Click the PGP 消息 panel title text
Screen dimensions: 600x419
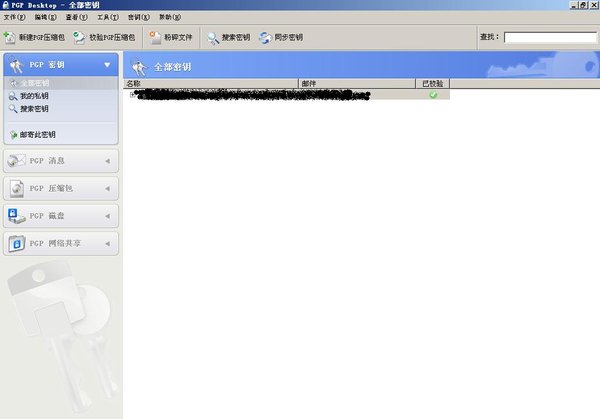(47, 161)
